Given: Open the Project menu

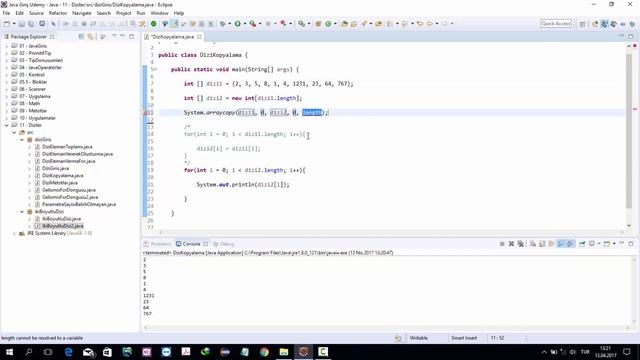Looking at the screenshot, I should click(123, 13).
